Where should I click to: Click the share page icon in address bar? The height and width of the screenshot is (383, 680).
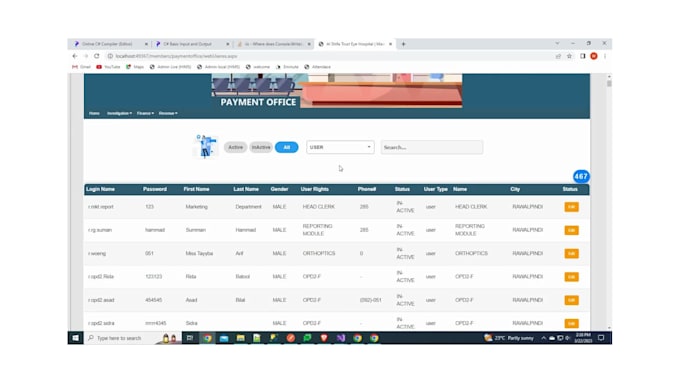[558, 56]
